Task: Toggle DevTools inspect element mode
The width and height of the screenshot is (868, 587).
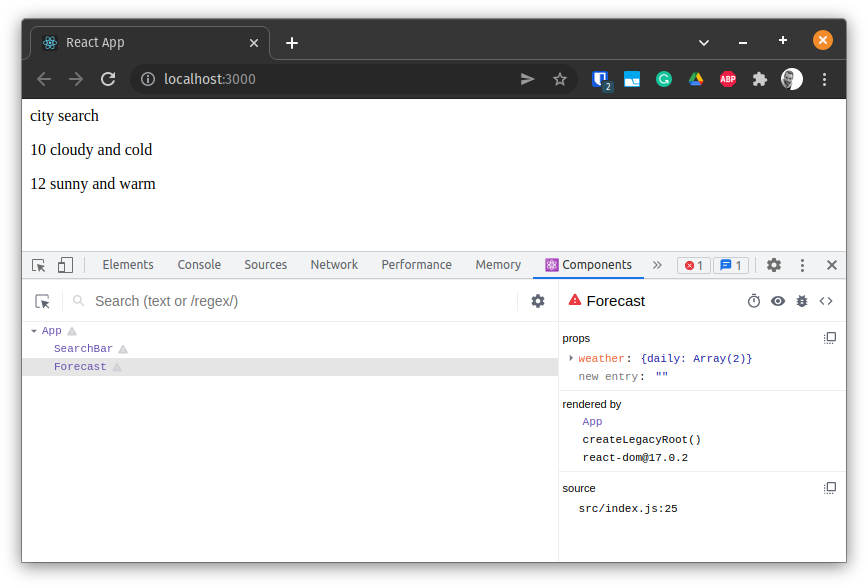Action: [x=39, y=265]
